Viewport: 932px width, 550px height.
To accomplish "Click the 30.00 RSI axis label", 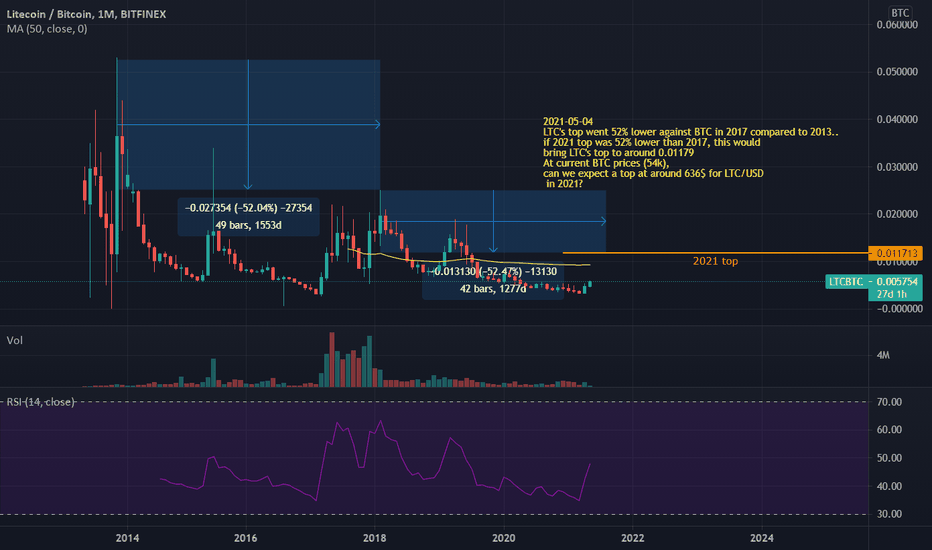I will pyautogui.click(x=889, y=514).
